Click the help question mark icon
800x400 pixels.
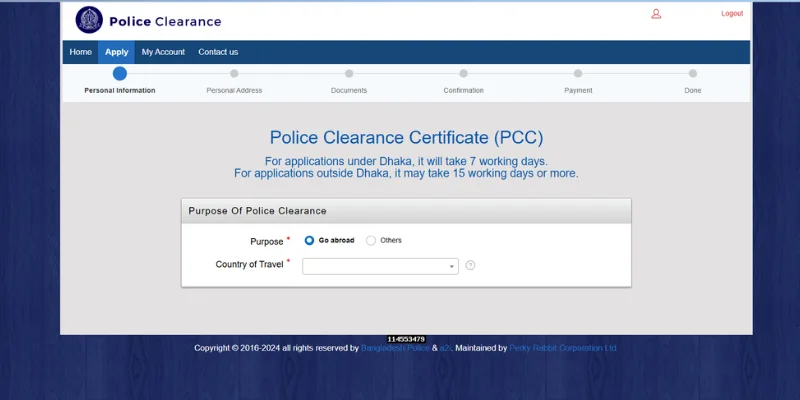tap(470, 265)
